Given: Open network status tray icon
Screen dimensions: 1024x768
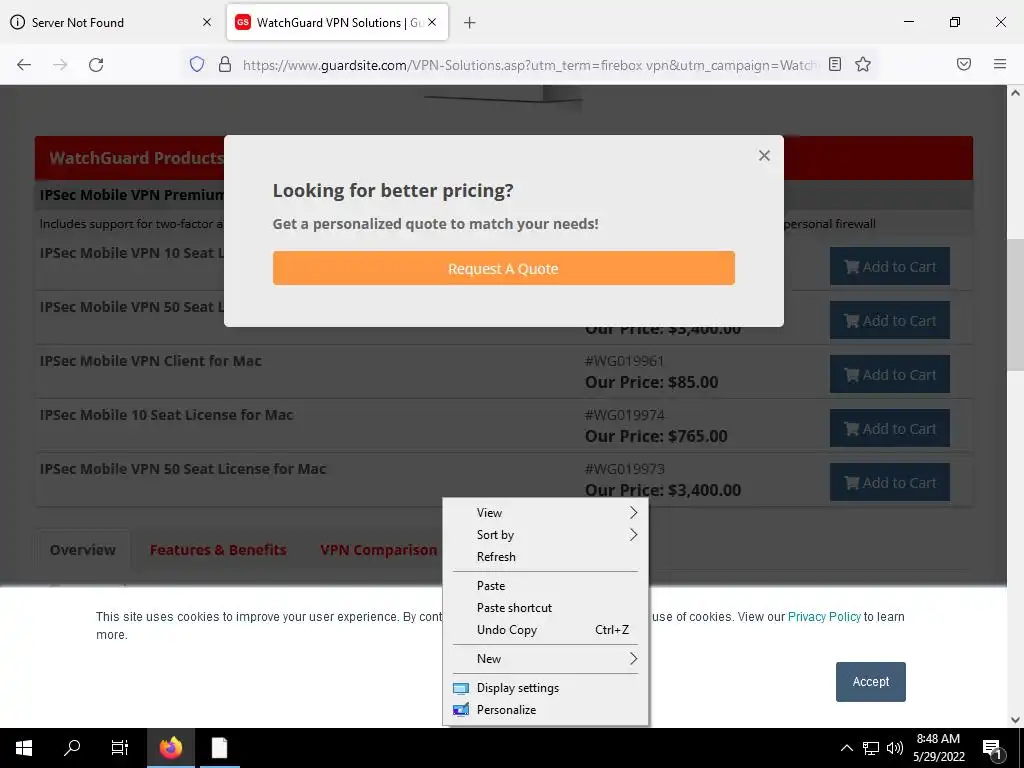Looking at the screenshot, I should [871, 748].
